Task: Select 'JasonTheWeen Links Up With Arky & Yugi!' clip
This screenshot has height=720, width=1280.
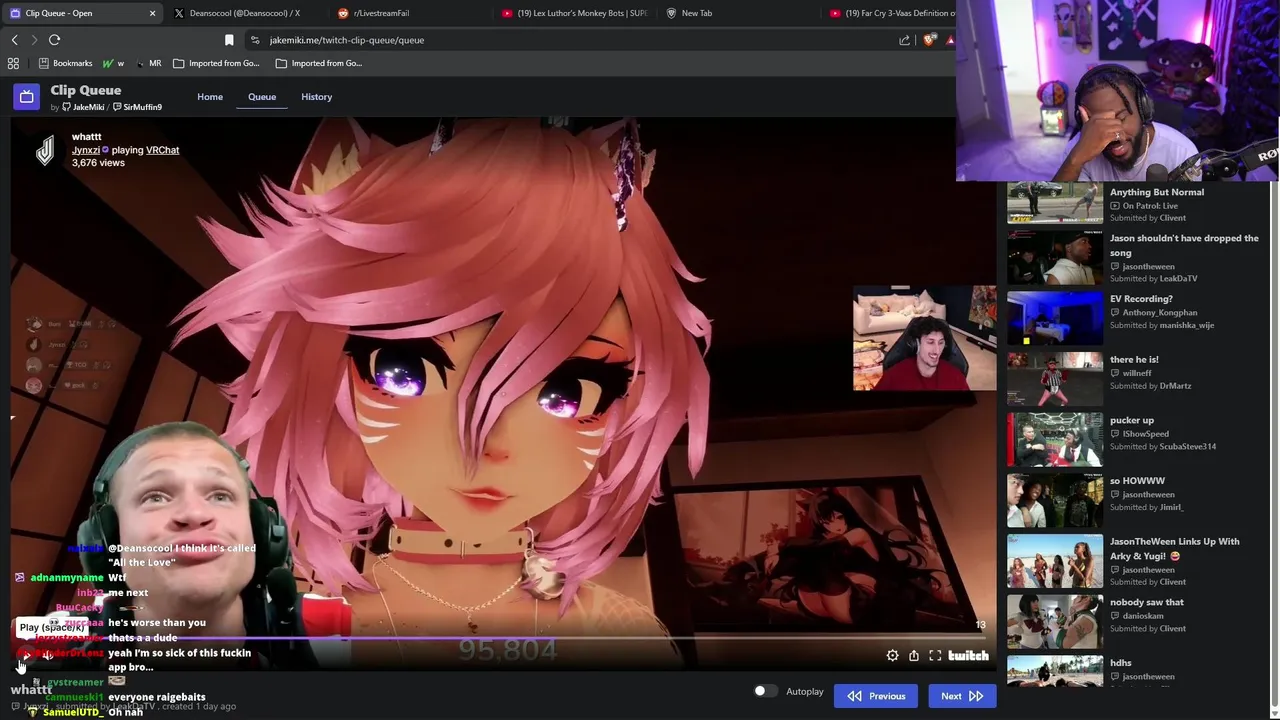Action: 1174,548
